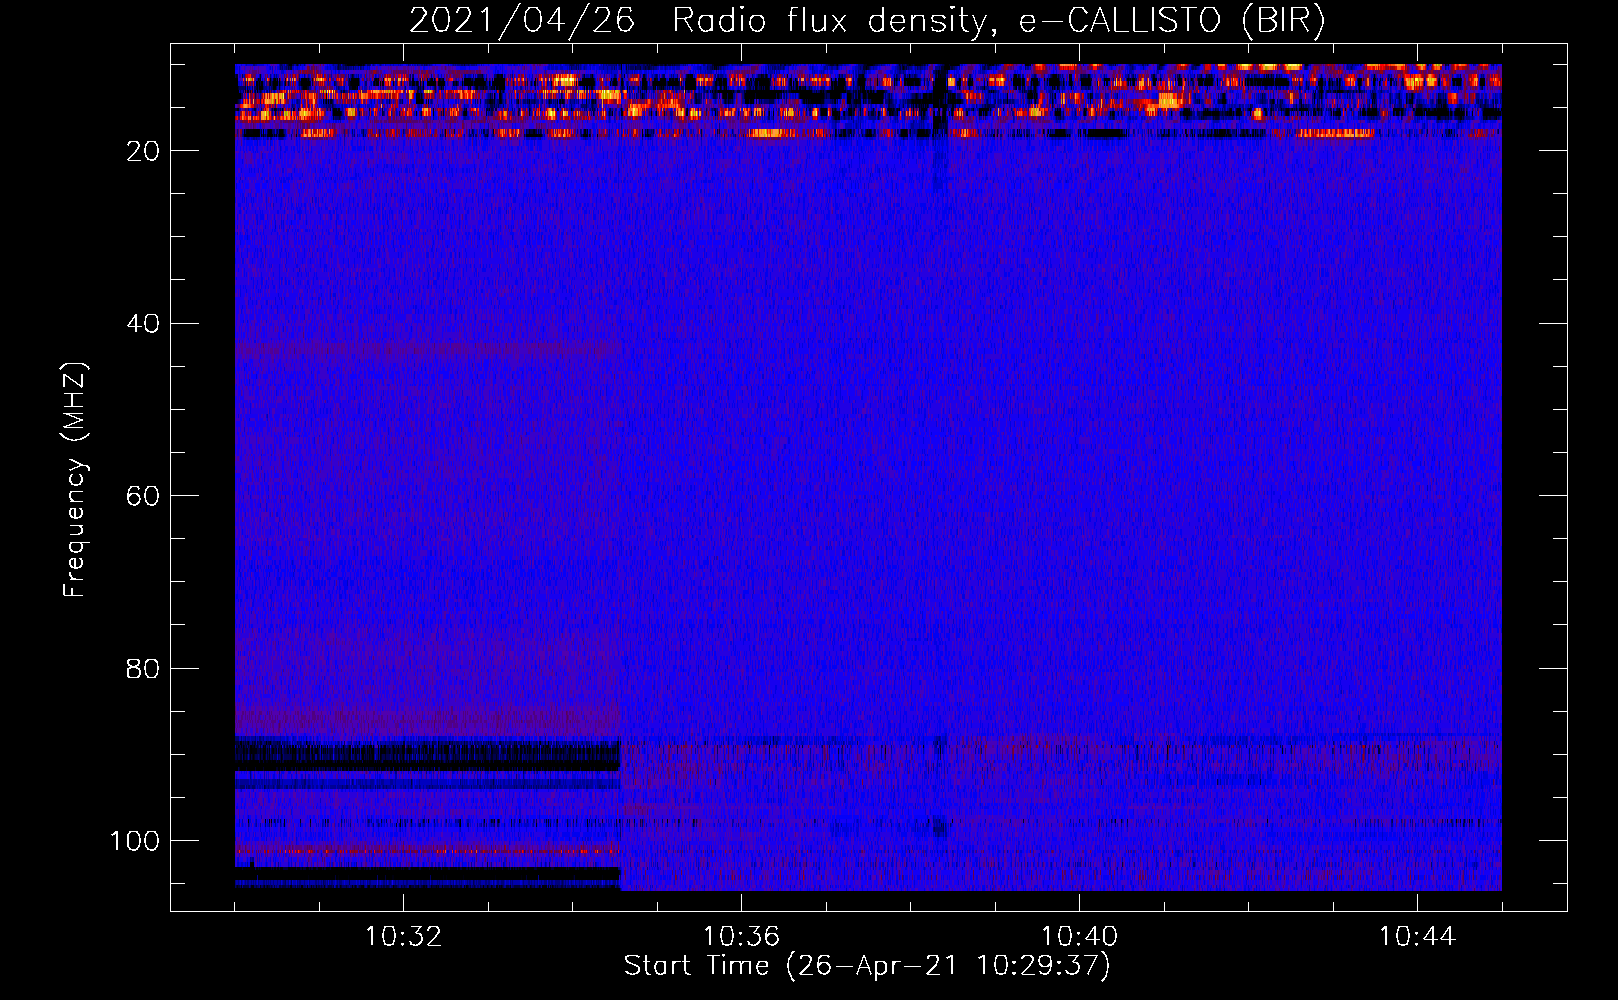
Task: Select the "Frequency (MHZ)" y-axis label
Action: coord(75,480)
